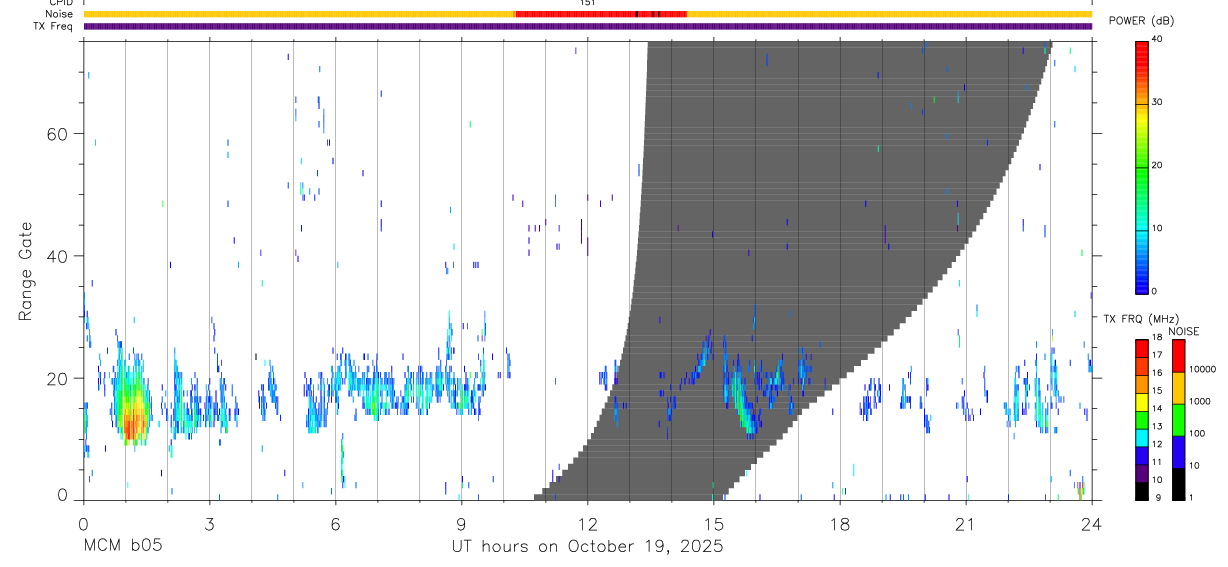Click the 10000 label on NOISE scale
The image size is (1228, 567).
pos(1203,369)
